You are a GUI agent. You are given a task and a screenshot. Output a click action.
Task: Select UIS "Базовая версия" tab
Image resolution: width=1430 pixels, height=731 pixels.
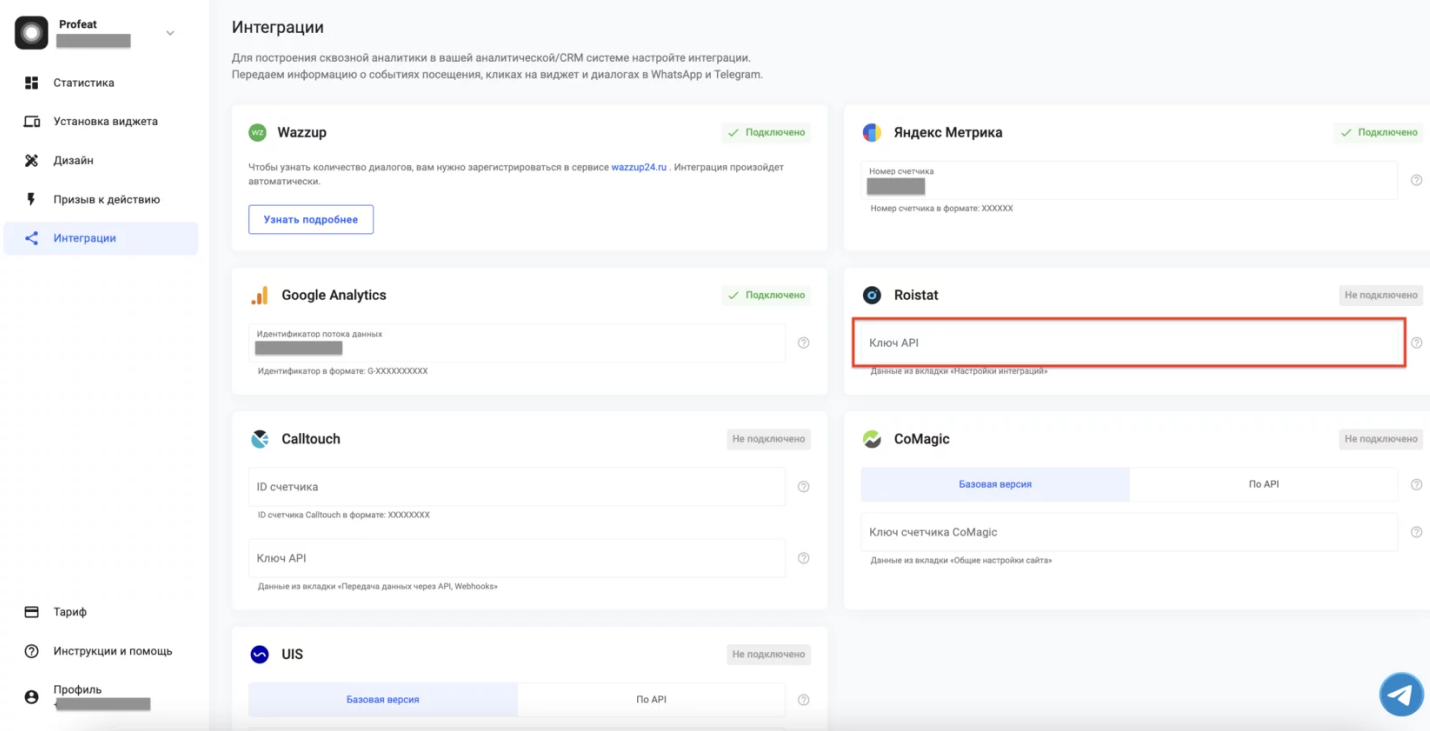(x=383, y=700)
